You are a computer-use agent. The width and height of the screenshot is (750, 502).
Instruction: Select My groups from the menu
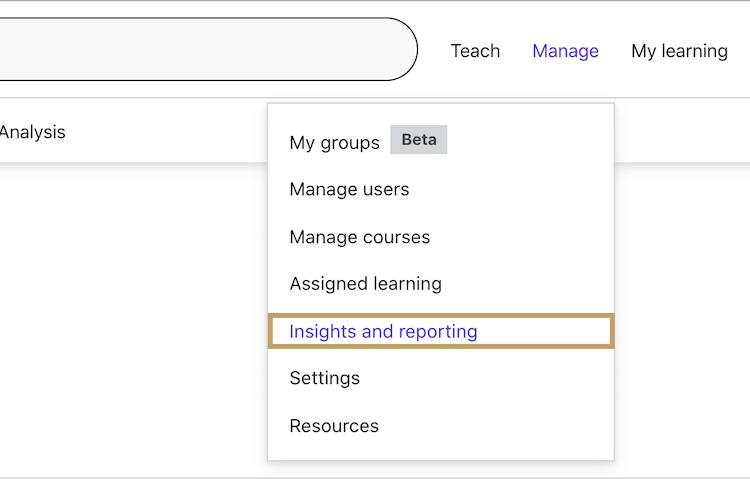pyautogui.click(x=334, y=142)
